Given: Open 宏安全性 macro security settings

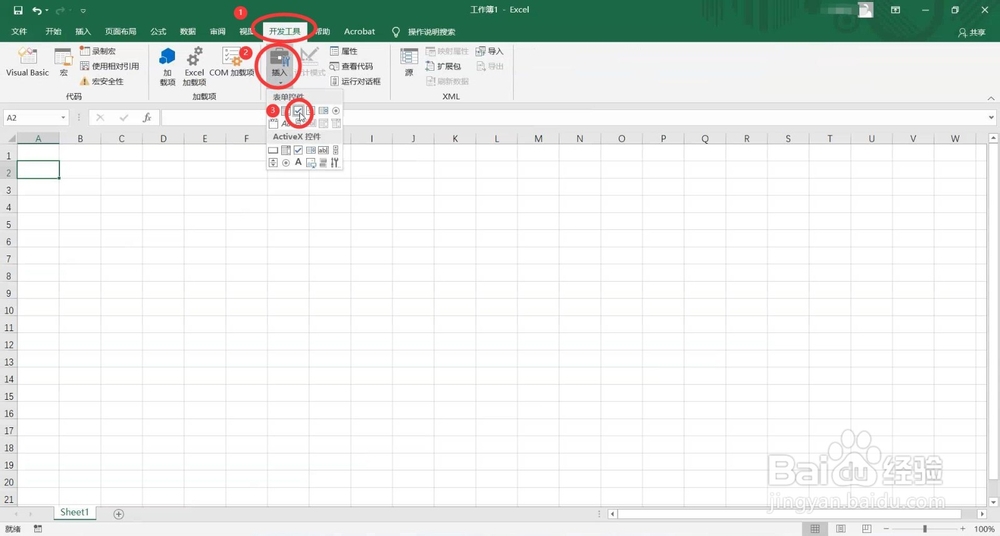Looking at the screenshot, I should 101,81.
